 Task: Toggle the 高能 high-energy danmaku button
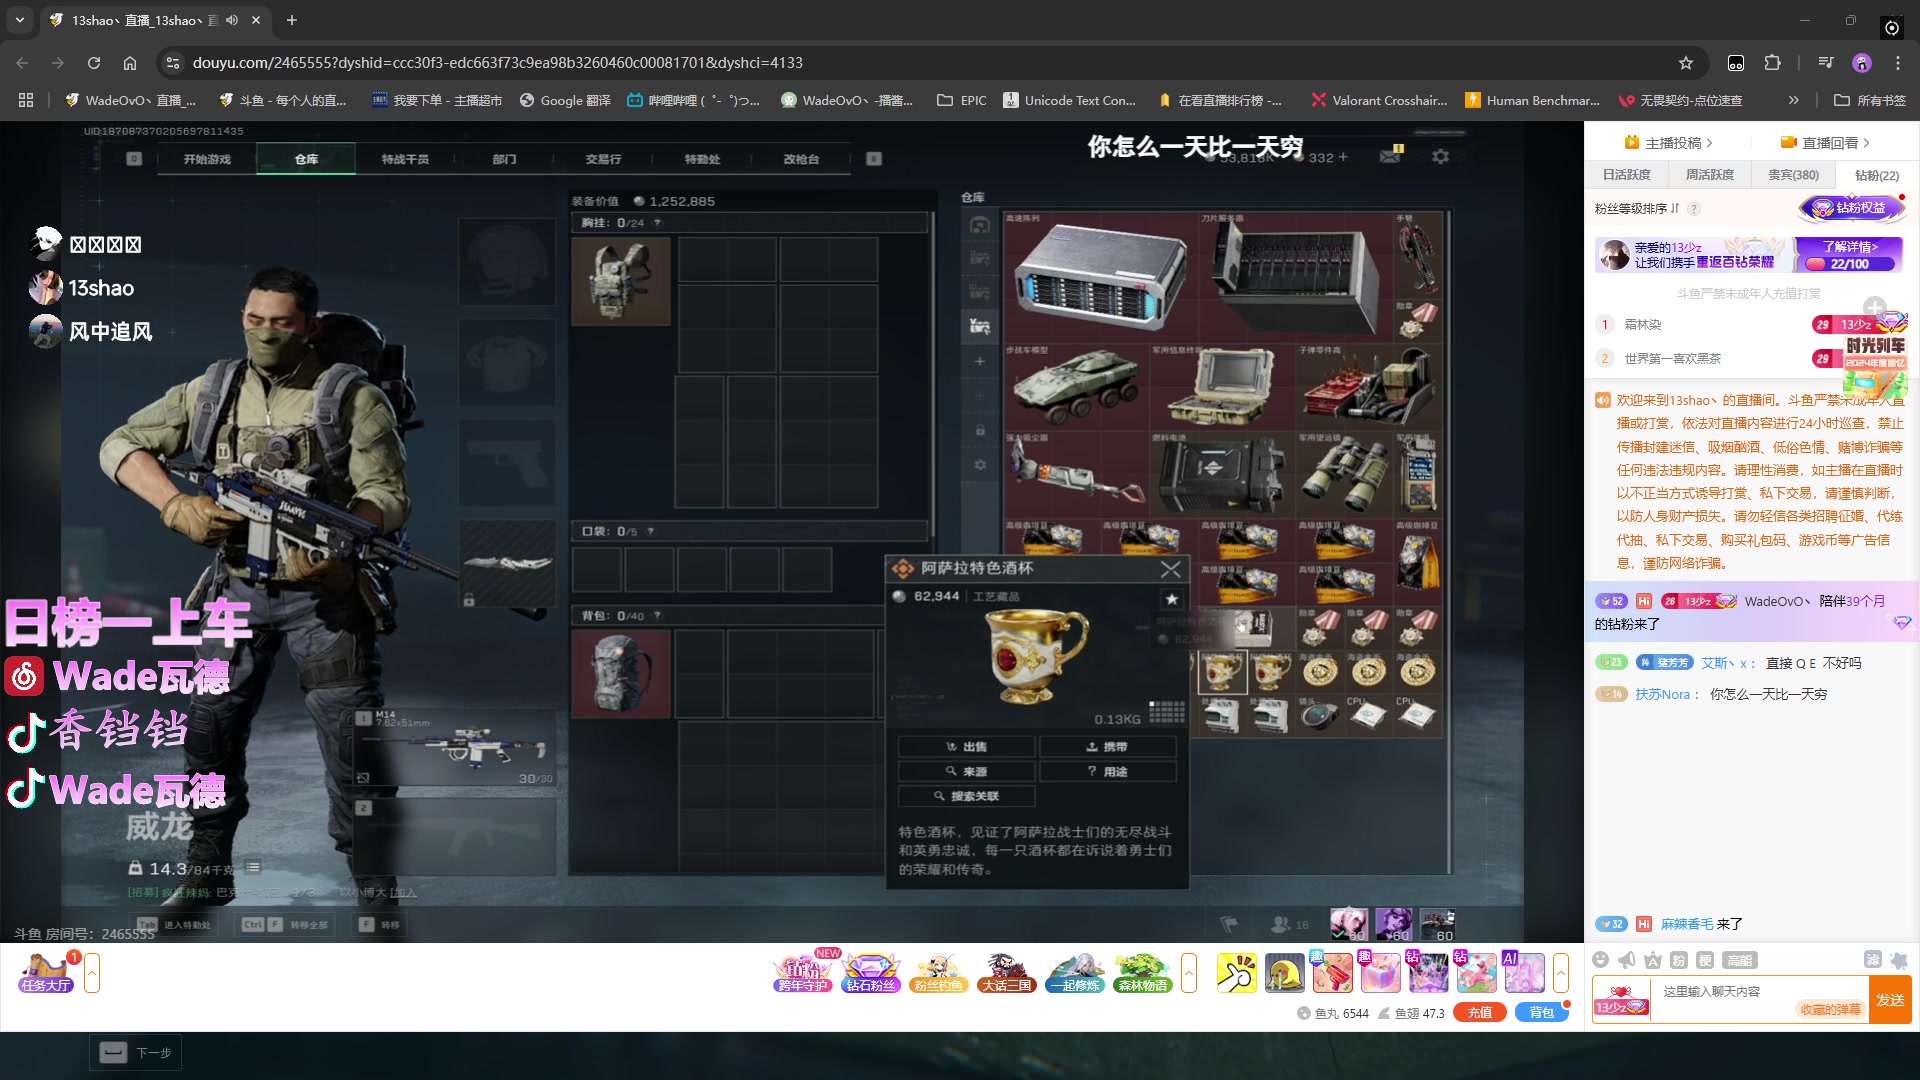click(1740, 960)
